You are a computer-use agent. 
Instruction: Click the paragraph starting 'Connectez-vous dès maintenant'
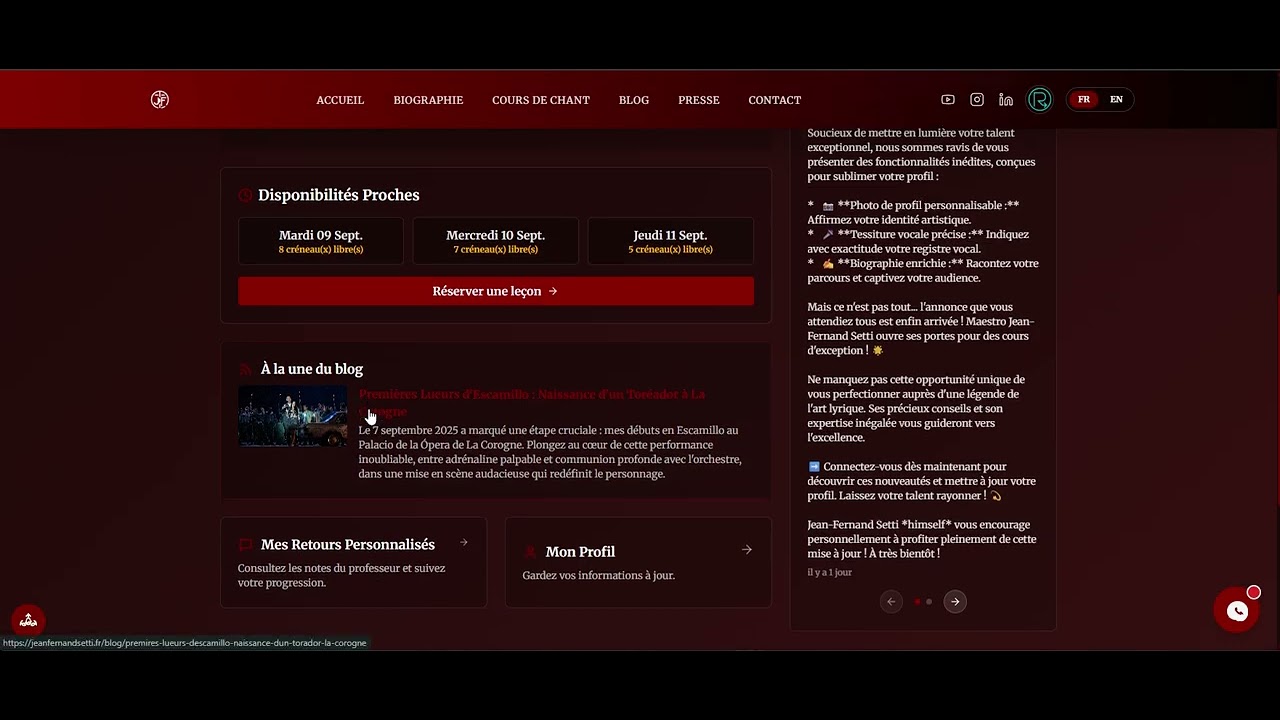pos(922,481)
